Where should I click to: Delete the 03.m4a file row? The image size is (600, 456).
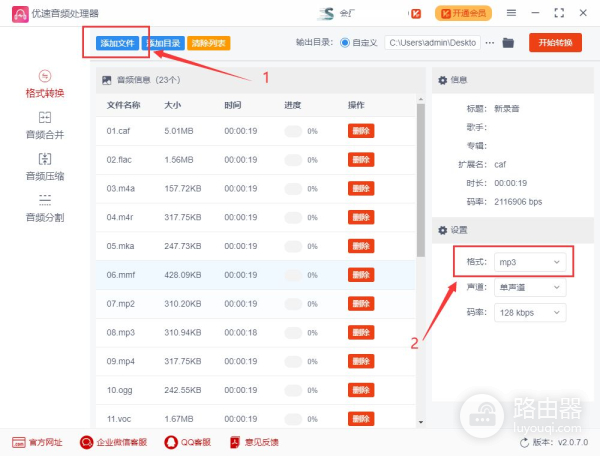pos(361,189)
